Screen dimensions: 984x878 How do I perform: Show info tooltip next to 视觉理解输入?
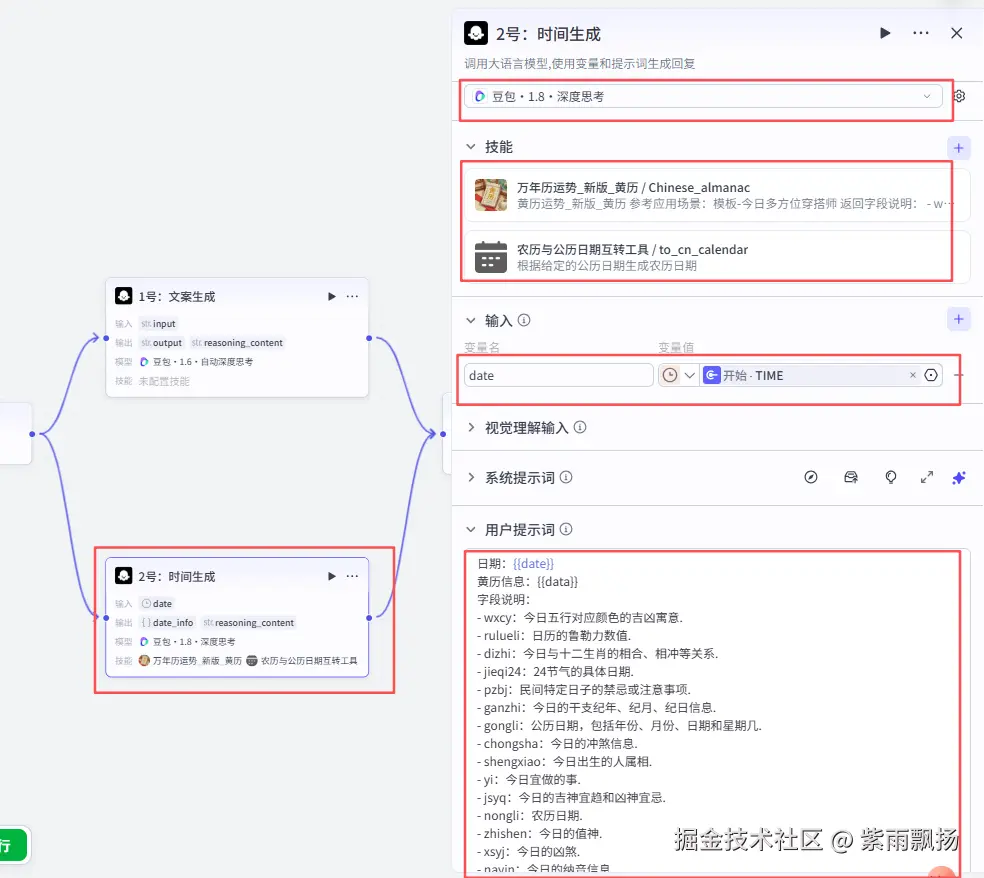click(580, 427)
